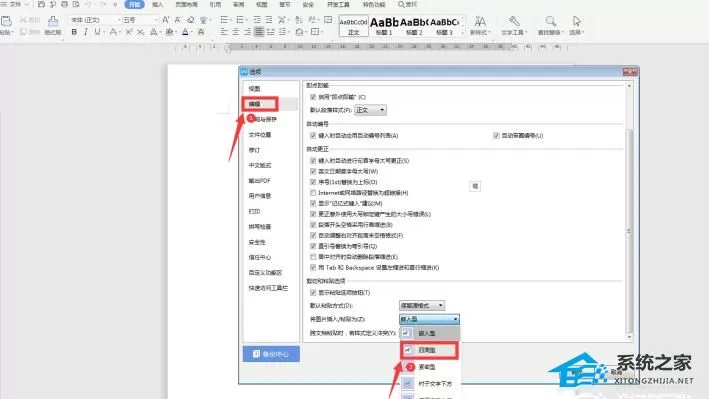This screenshot has height=399, width=709.
Task: Click the Paste clipboard icon
Action: (x=6, y=21)
